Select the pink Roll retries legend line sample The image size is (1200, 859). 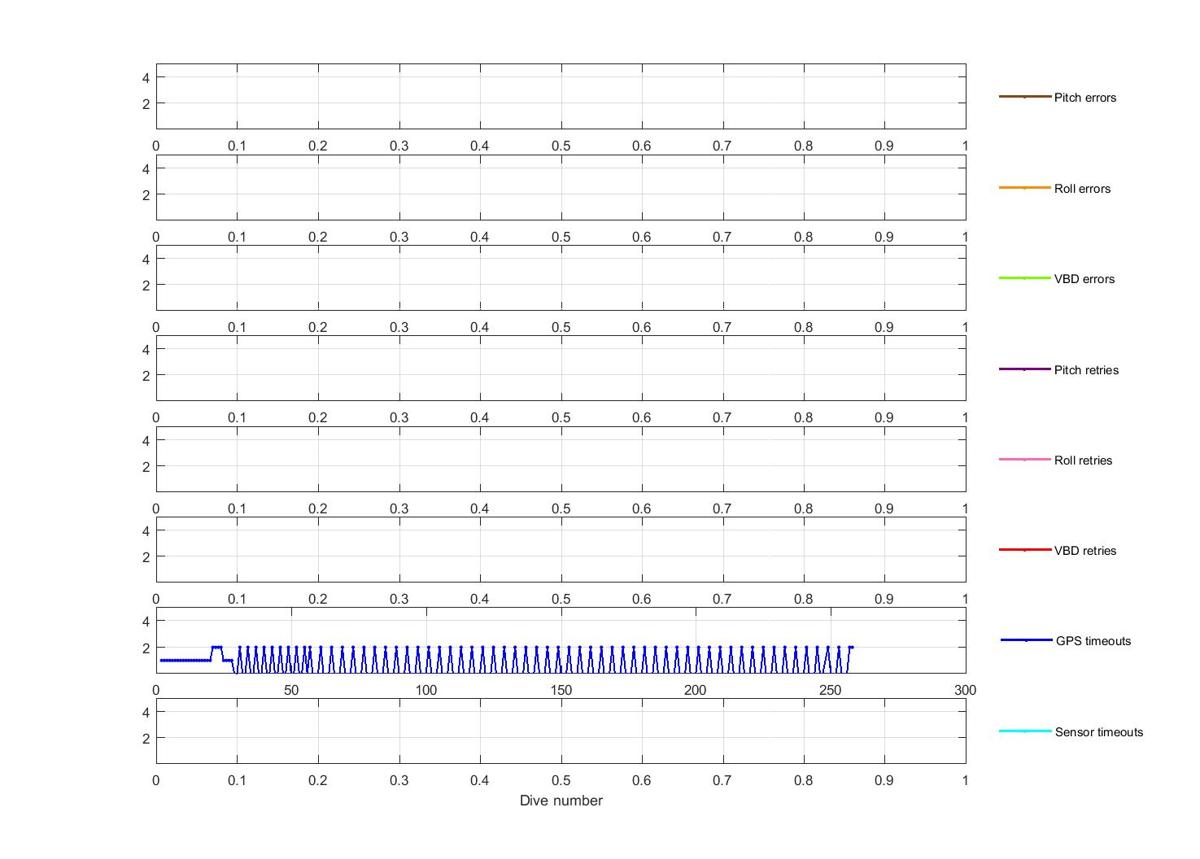click(1025, 460)
